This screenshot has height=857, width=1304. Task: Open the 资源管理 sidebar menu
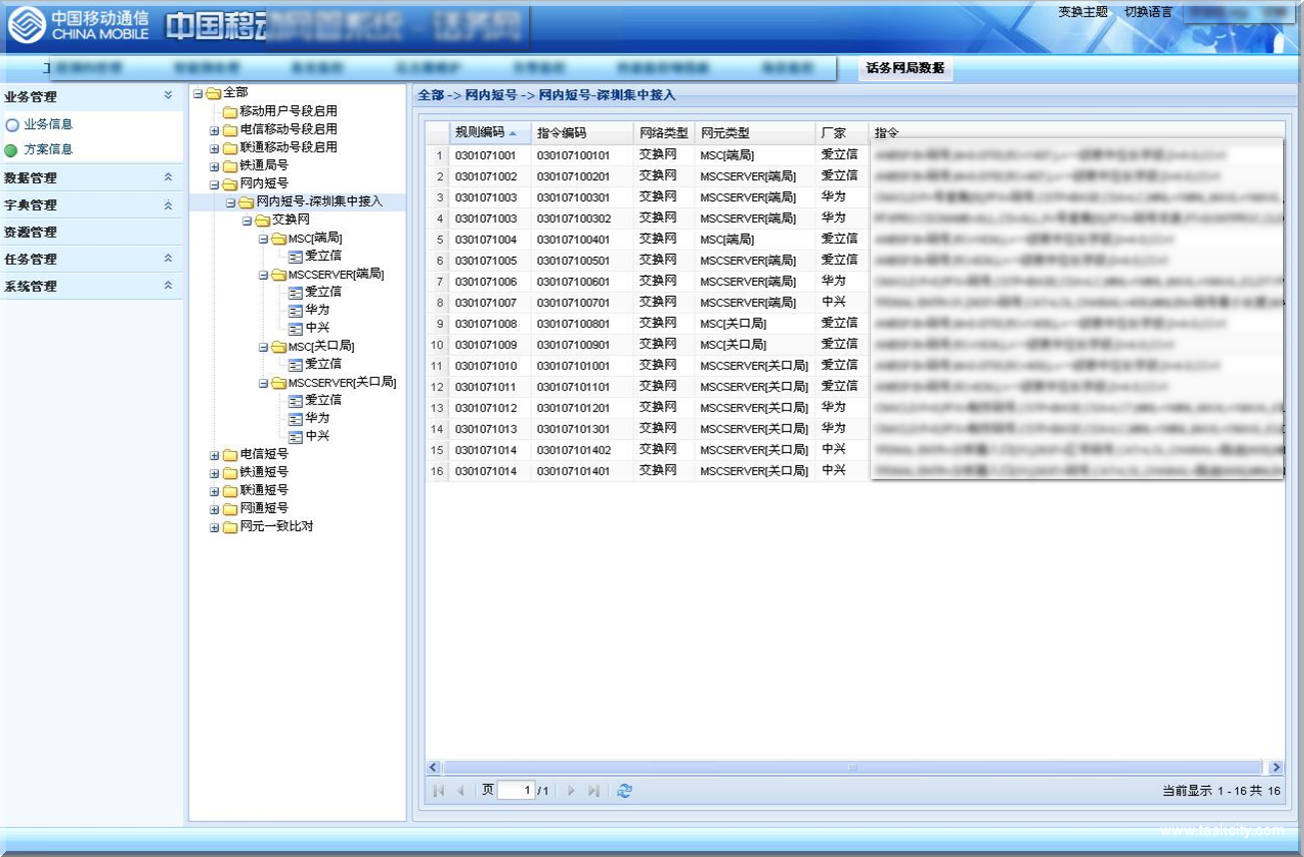[x=31, y=232]
